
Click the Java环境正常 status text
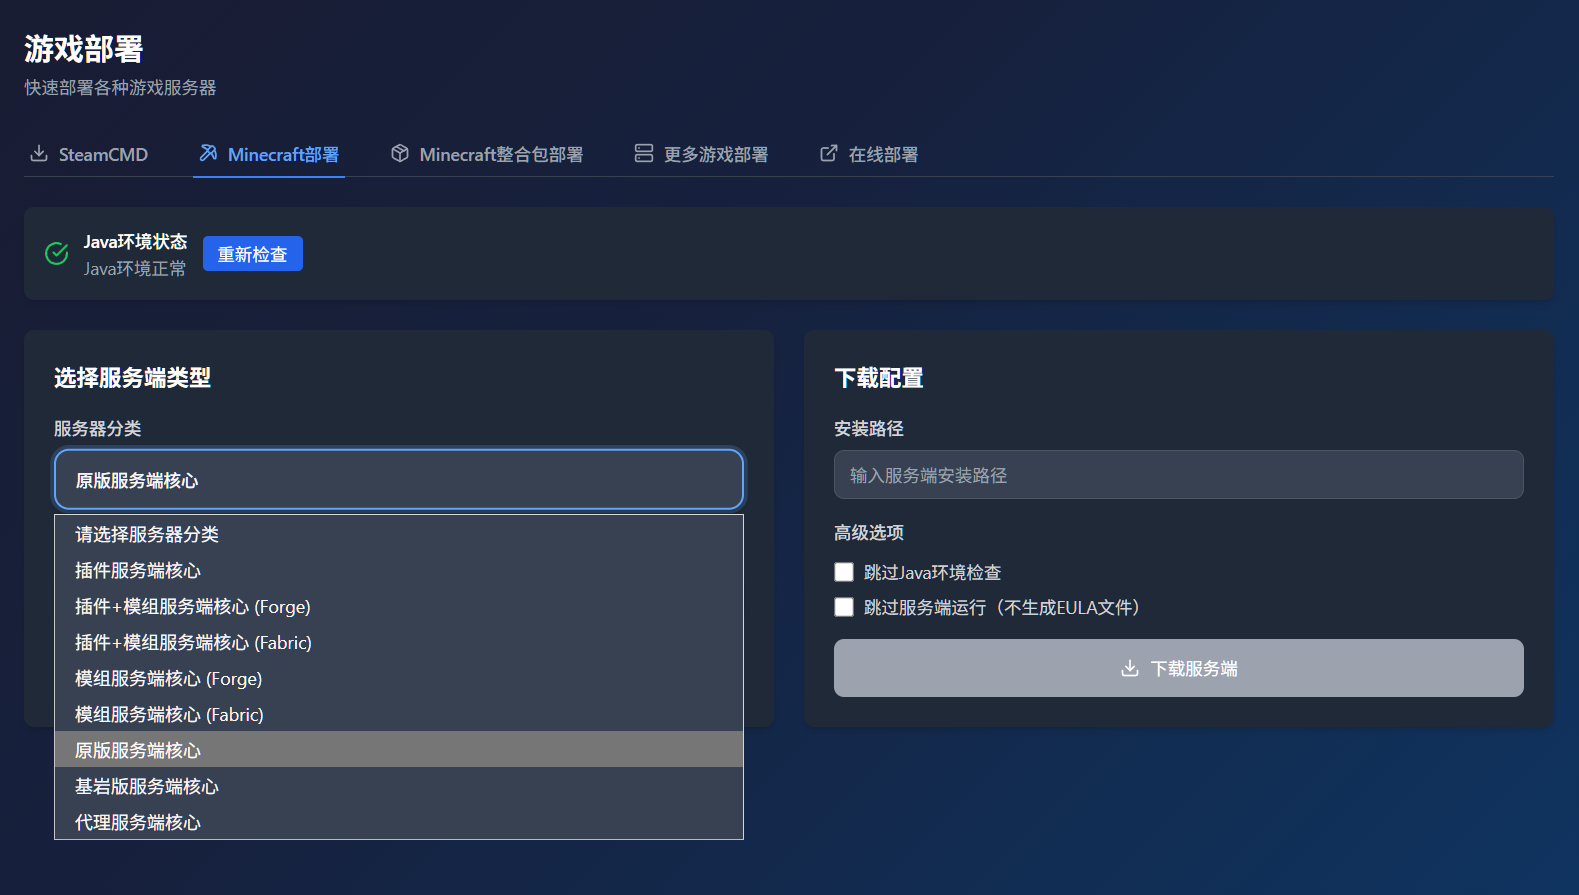point(135,268)
